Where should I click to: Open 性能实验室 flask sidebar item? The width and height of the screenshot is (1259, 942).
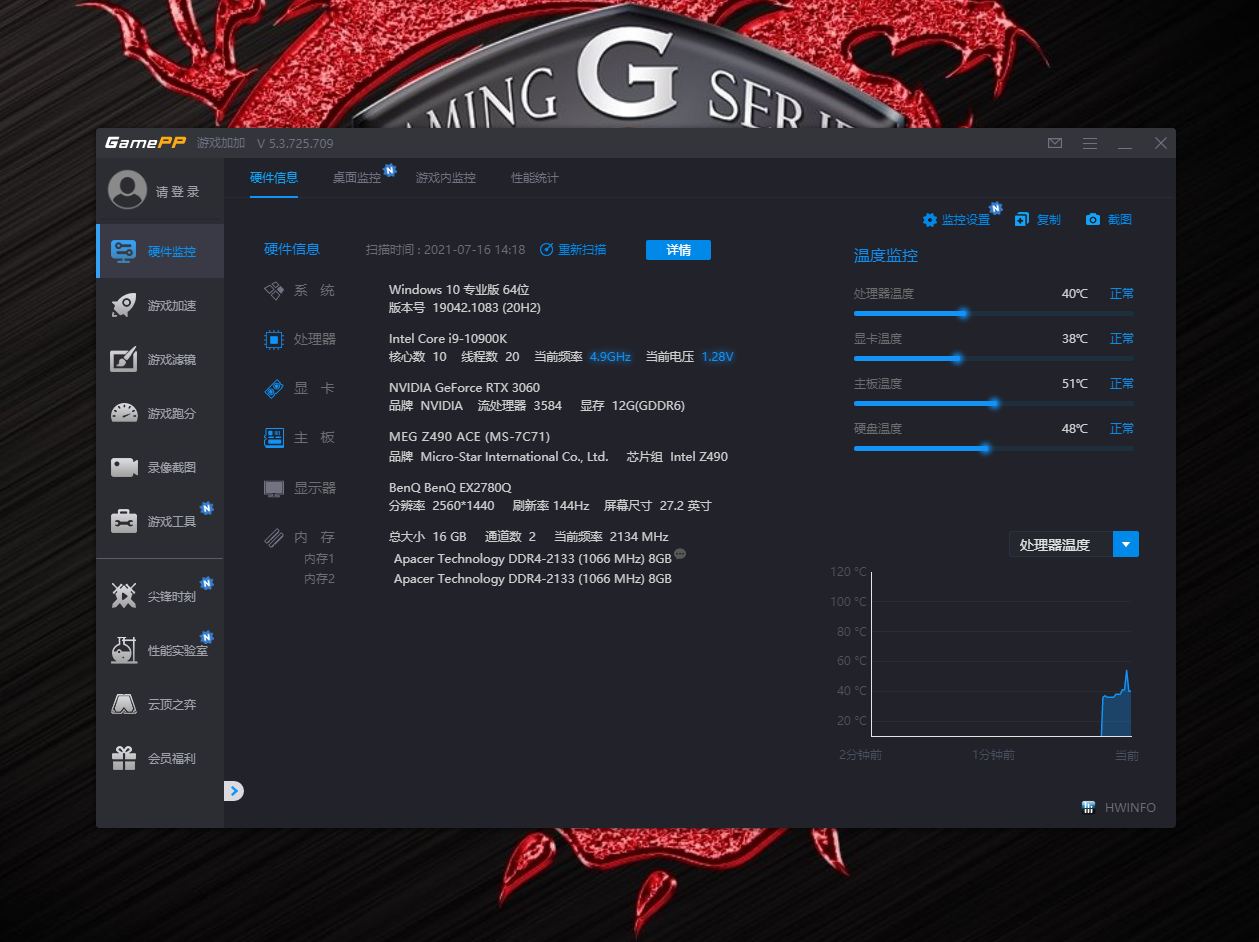click(160, 650)
